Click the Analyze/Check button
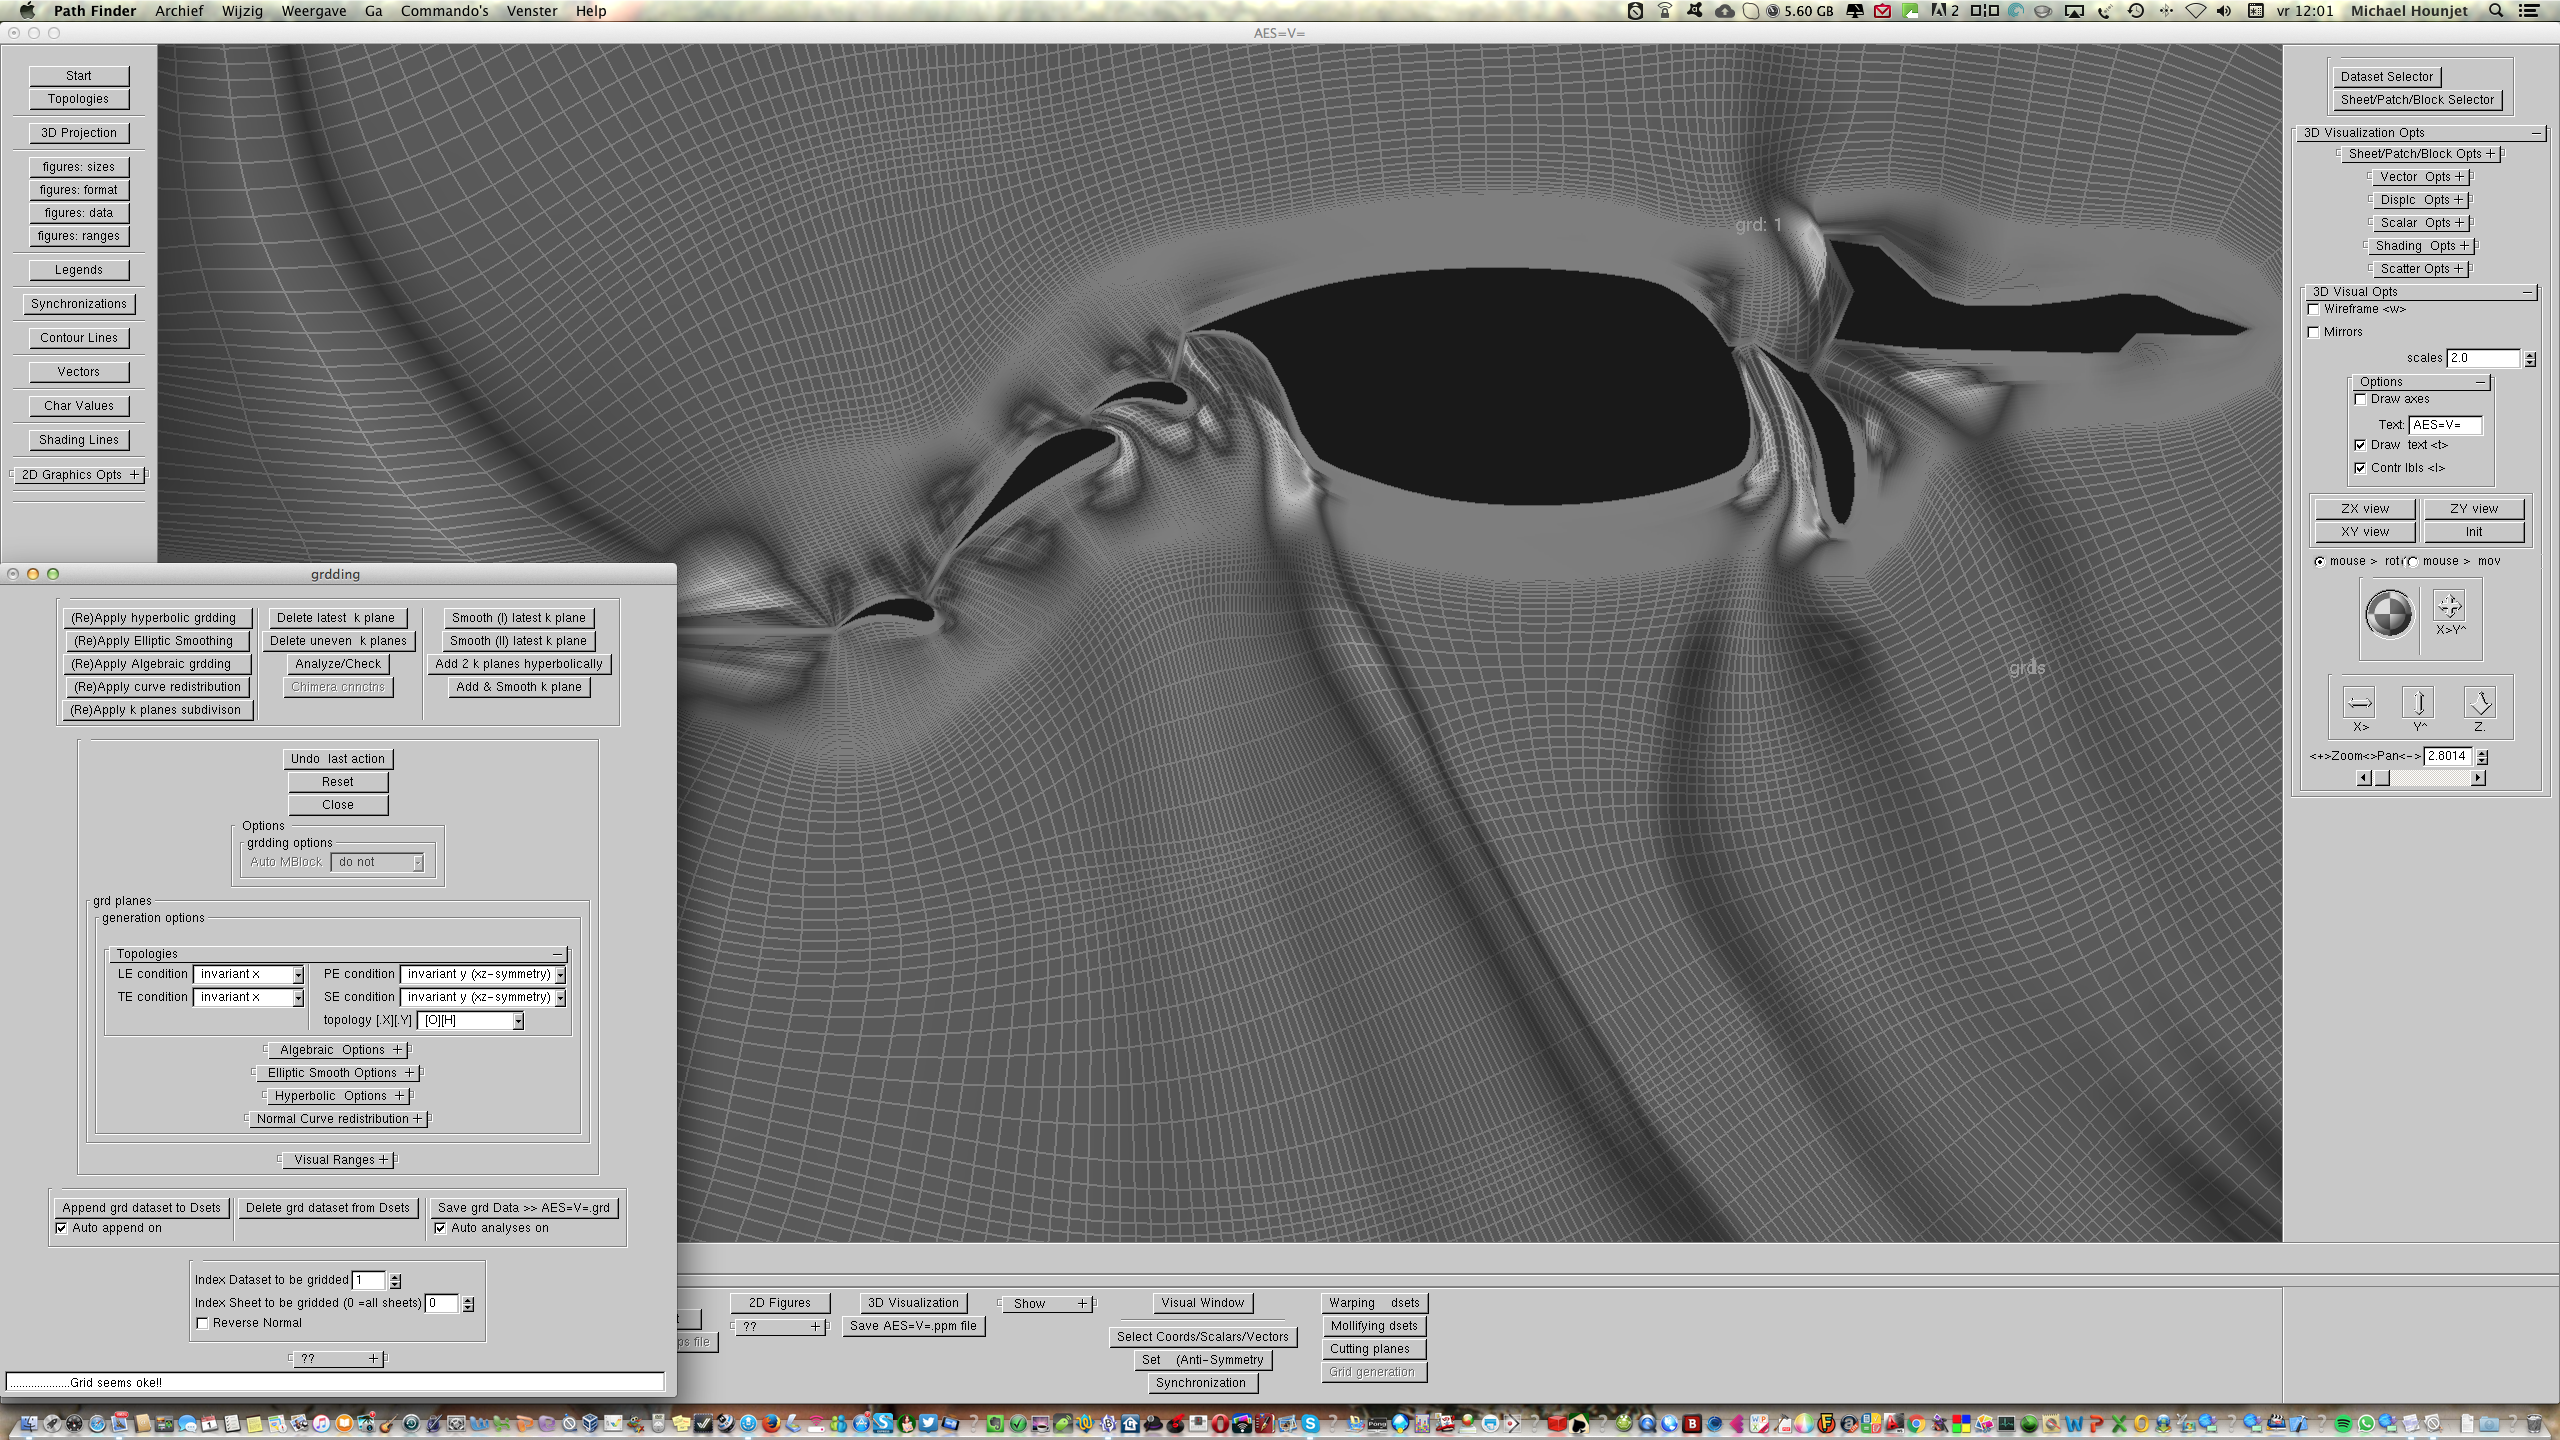The height and width of the screenshot is (1440, 2560). (x=338, y=664)
